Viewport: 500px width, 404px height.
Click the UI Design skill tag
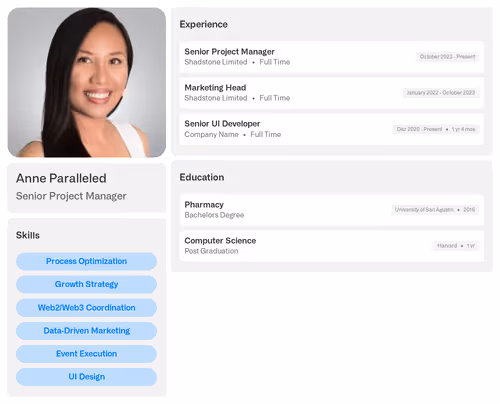tap(86, 377)
